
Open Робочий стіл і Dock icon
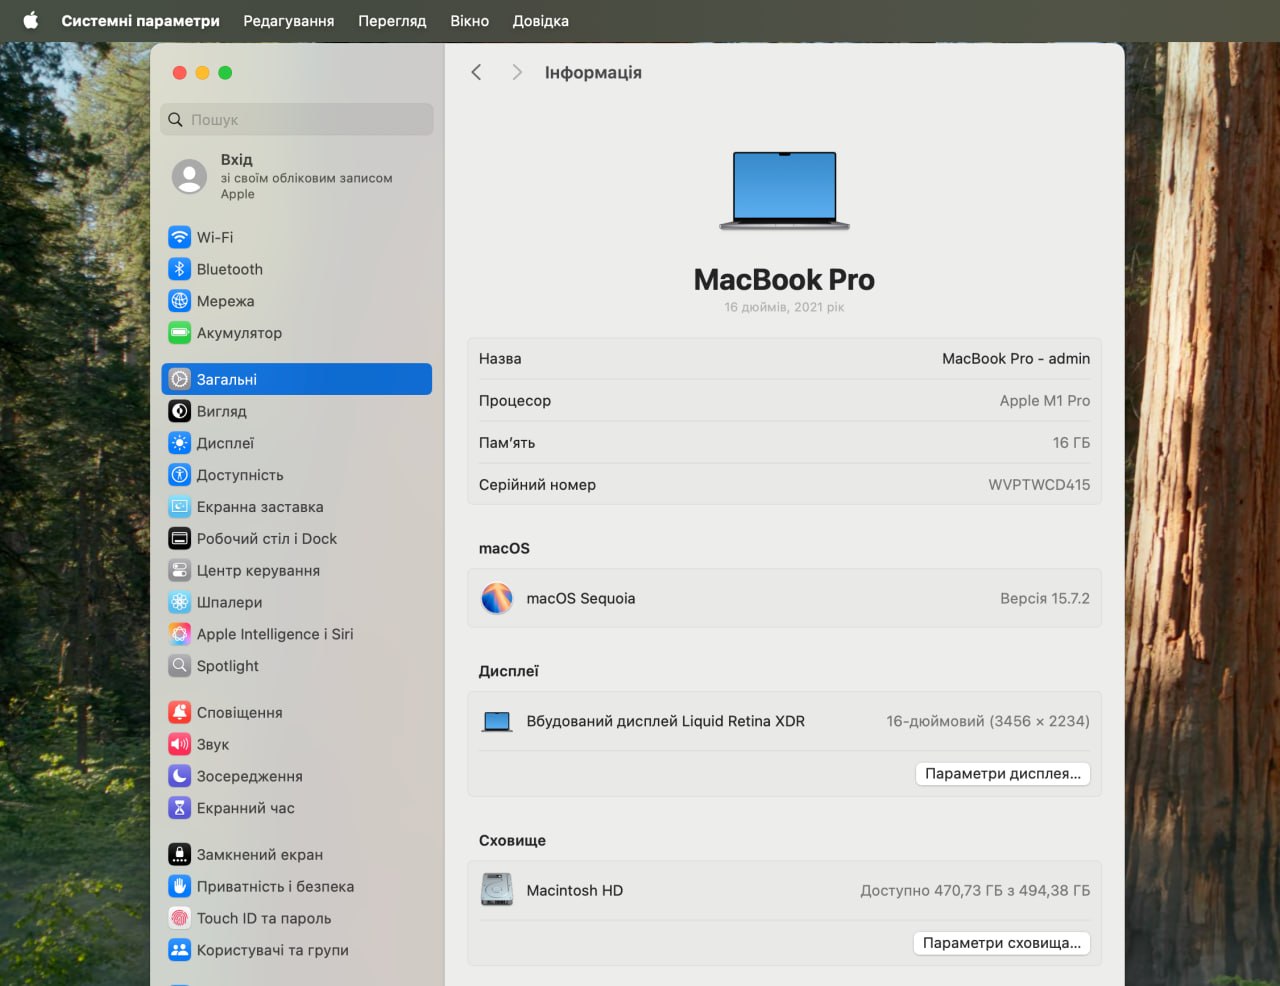point(180,539)
